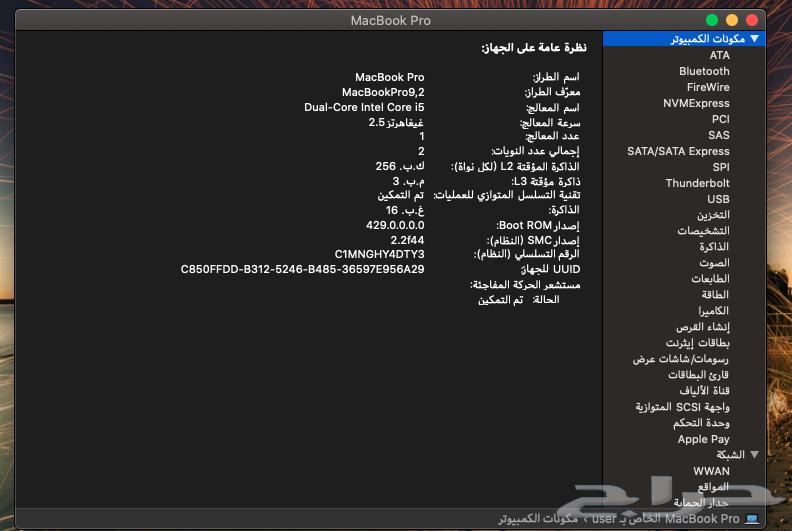This screenshot has width=792, height=531.
Task: Click SMC version 2.2f44
Action: (x=407, y=240)
